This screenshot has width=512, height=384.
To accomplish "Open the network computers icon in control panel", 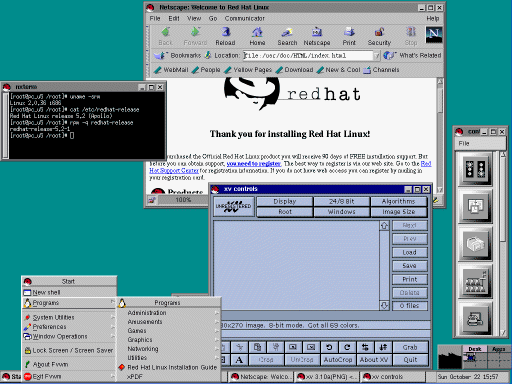I will tap(475, 282).
